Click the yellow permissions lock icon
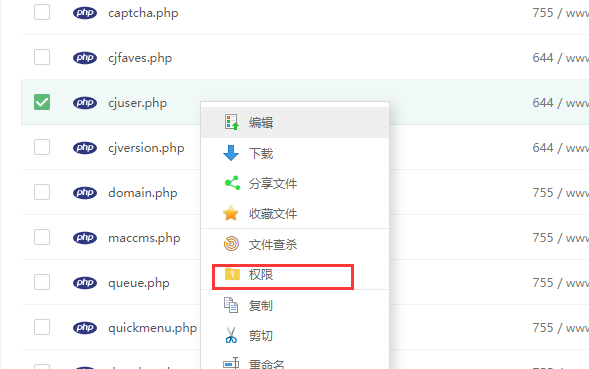589x369 pixels. coord(232,274)
